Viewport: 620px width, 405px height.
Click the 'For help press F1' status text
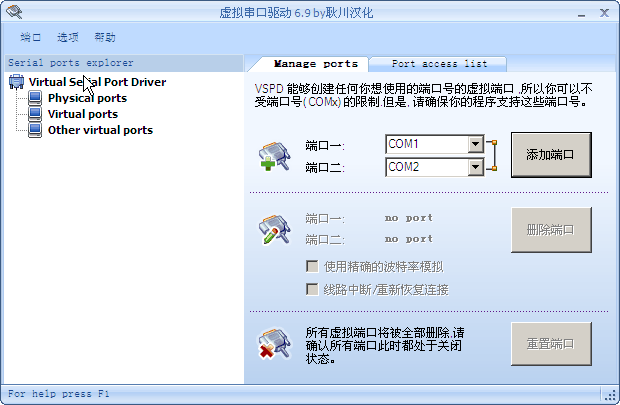click(59, 394)
